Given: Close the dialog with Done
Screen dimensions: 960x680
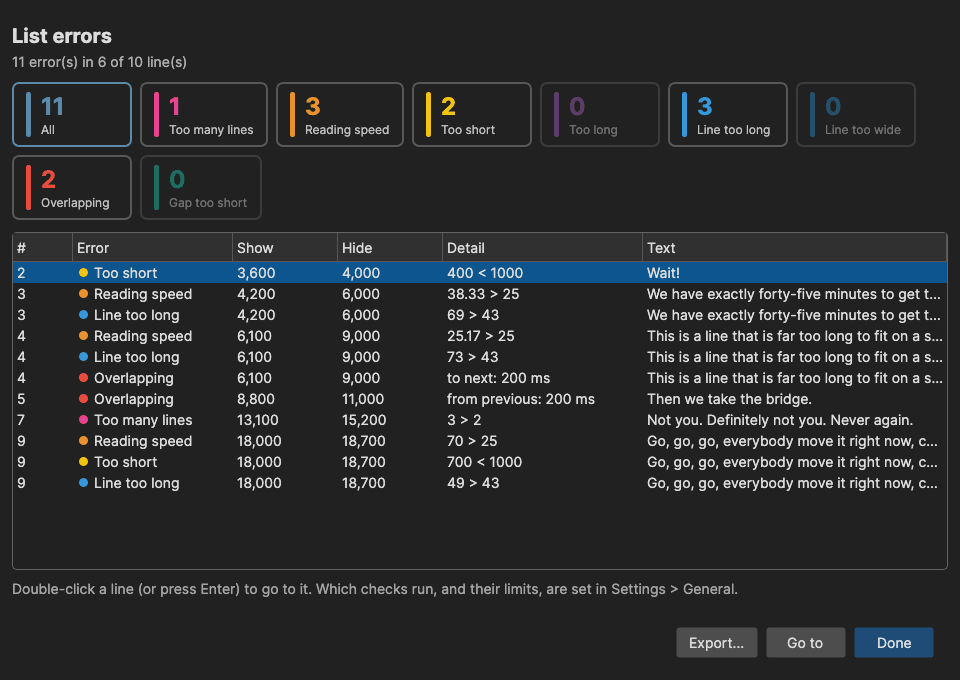Looking at the screenshot, I should tap(894, 643).
